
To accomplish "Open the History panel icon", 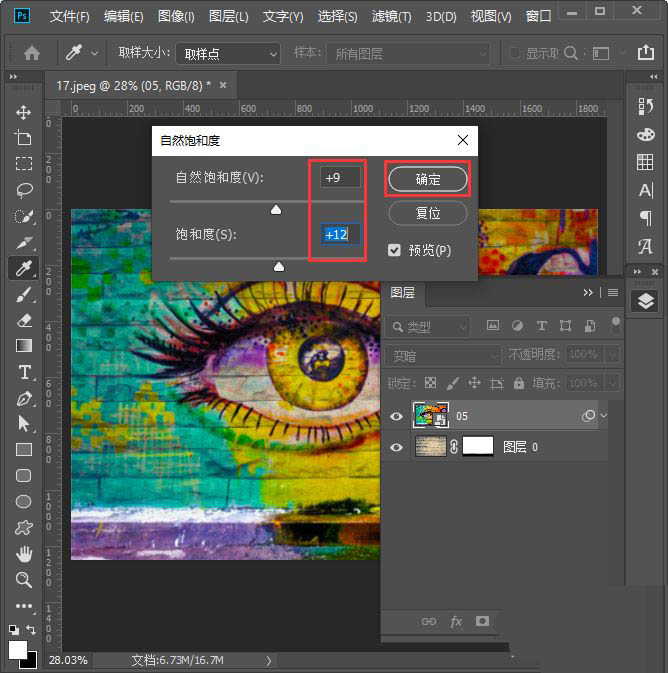I will point(645,106).
